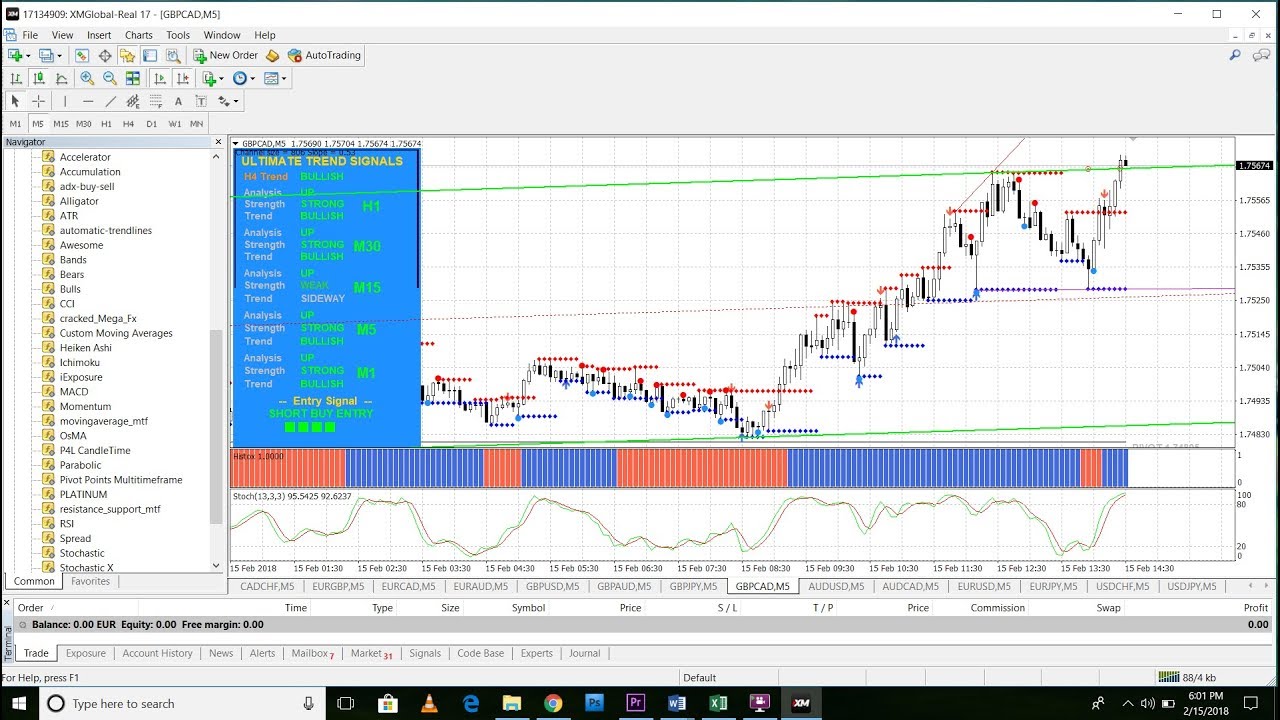Open Excel from the taskbar
Image resolution: width=1280 pixels, height=720 pixels.
pos(718,704)
